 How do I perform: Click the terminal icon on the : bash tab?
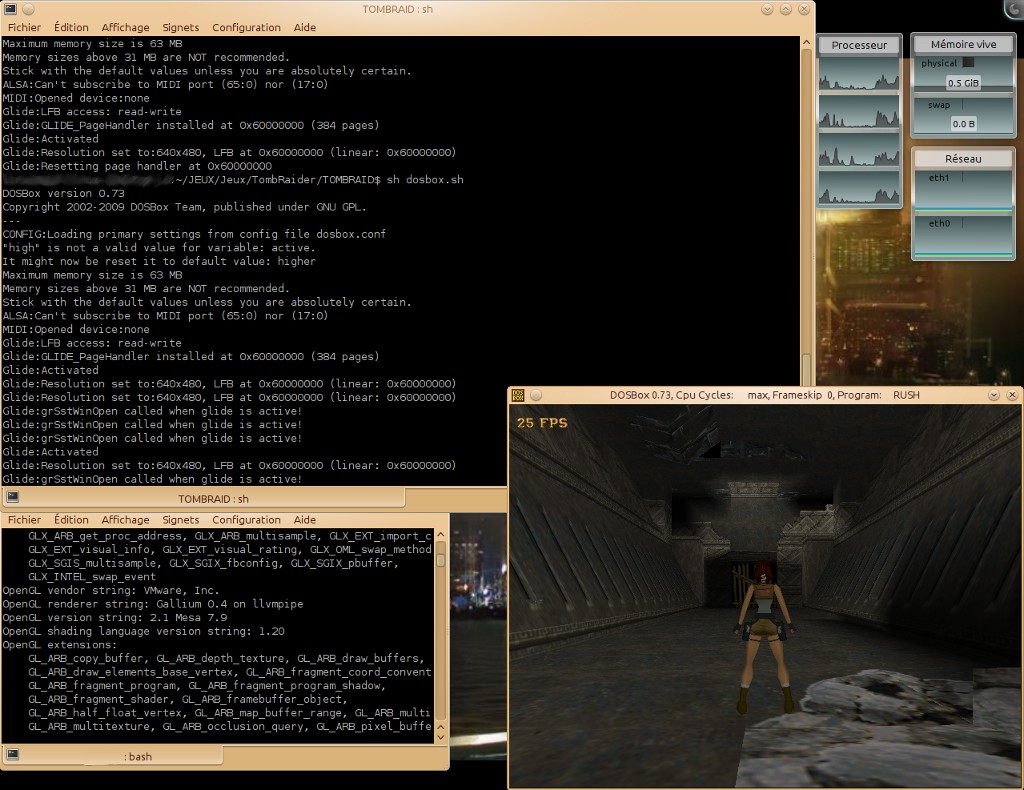[12, 755]
